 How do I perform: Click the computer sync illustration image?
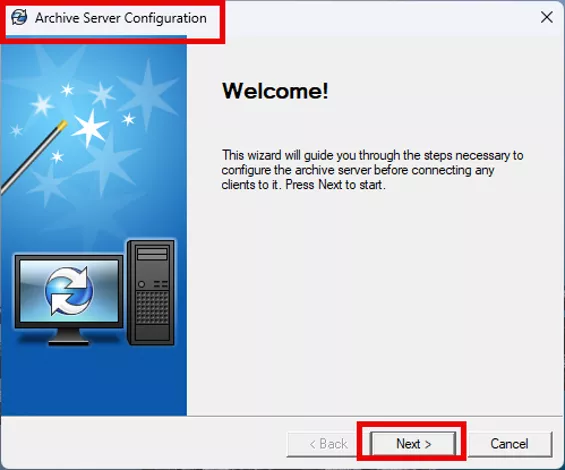(94, 292)
